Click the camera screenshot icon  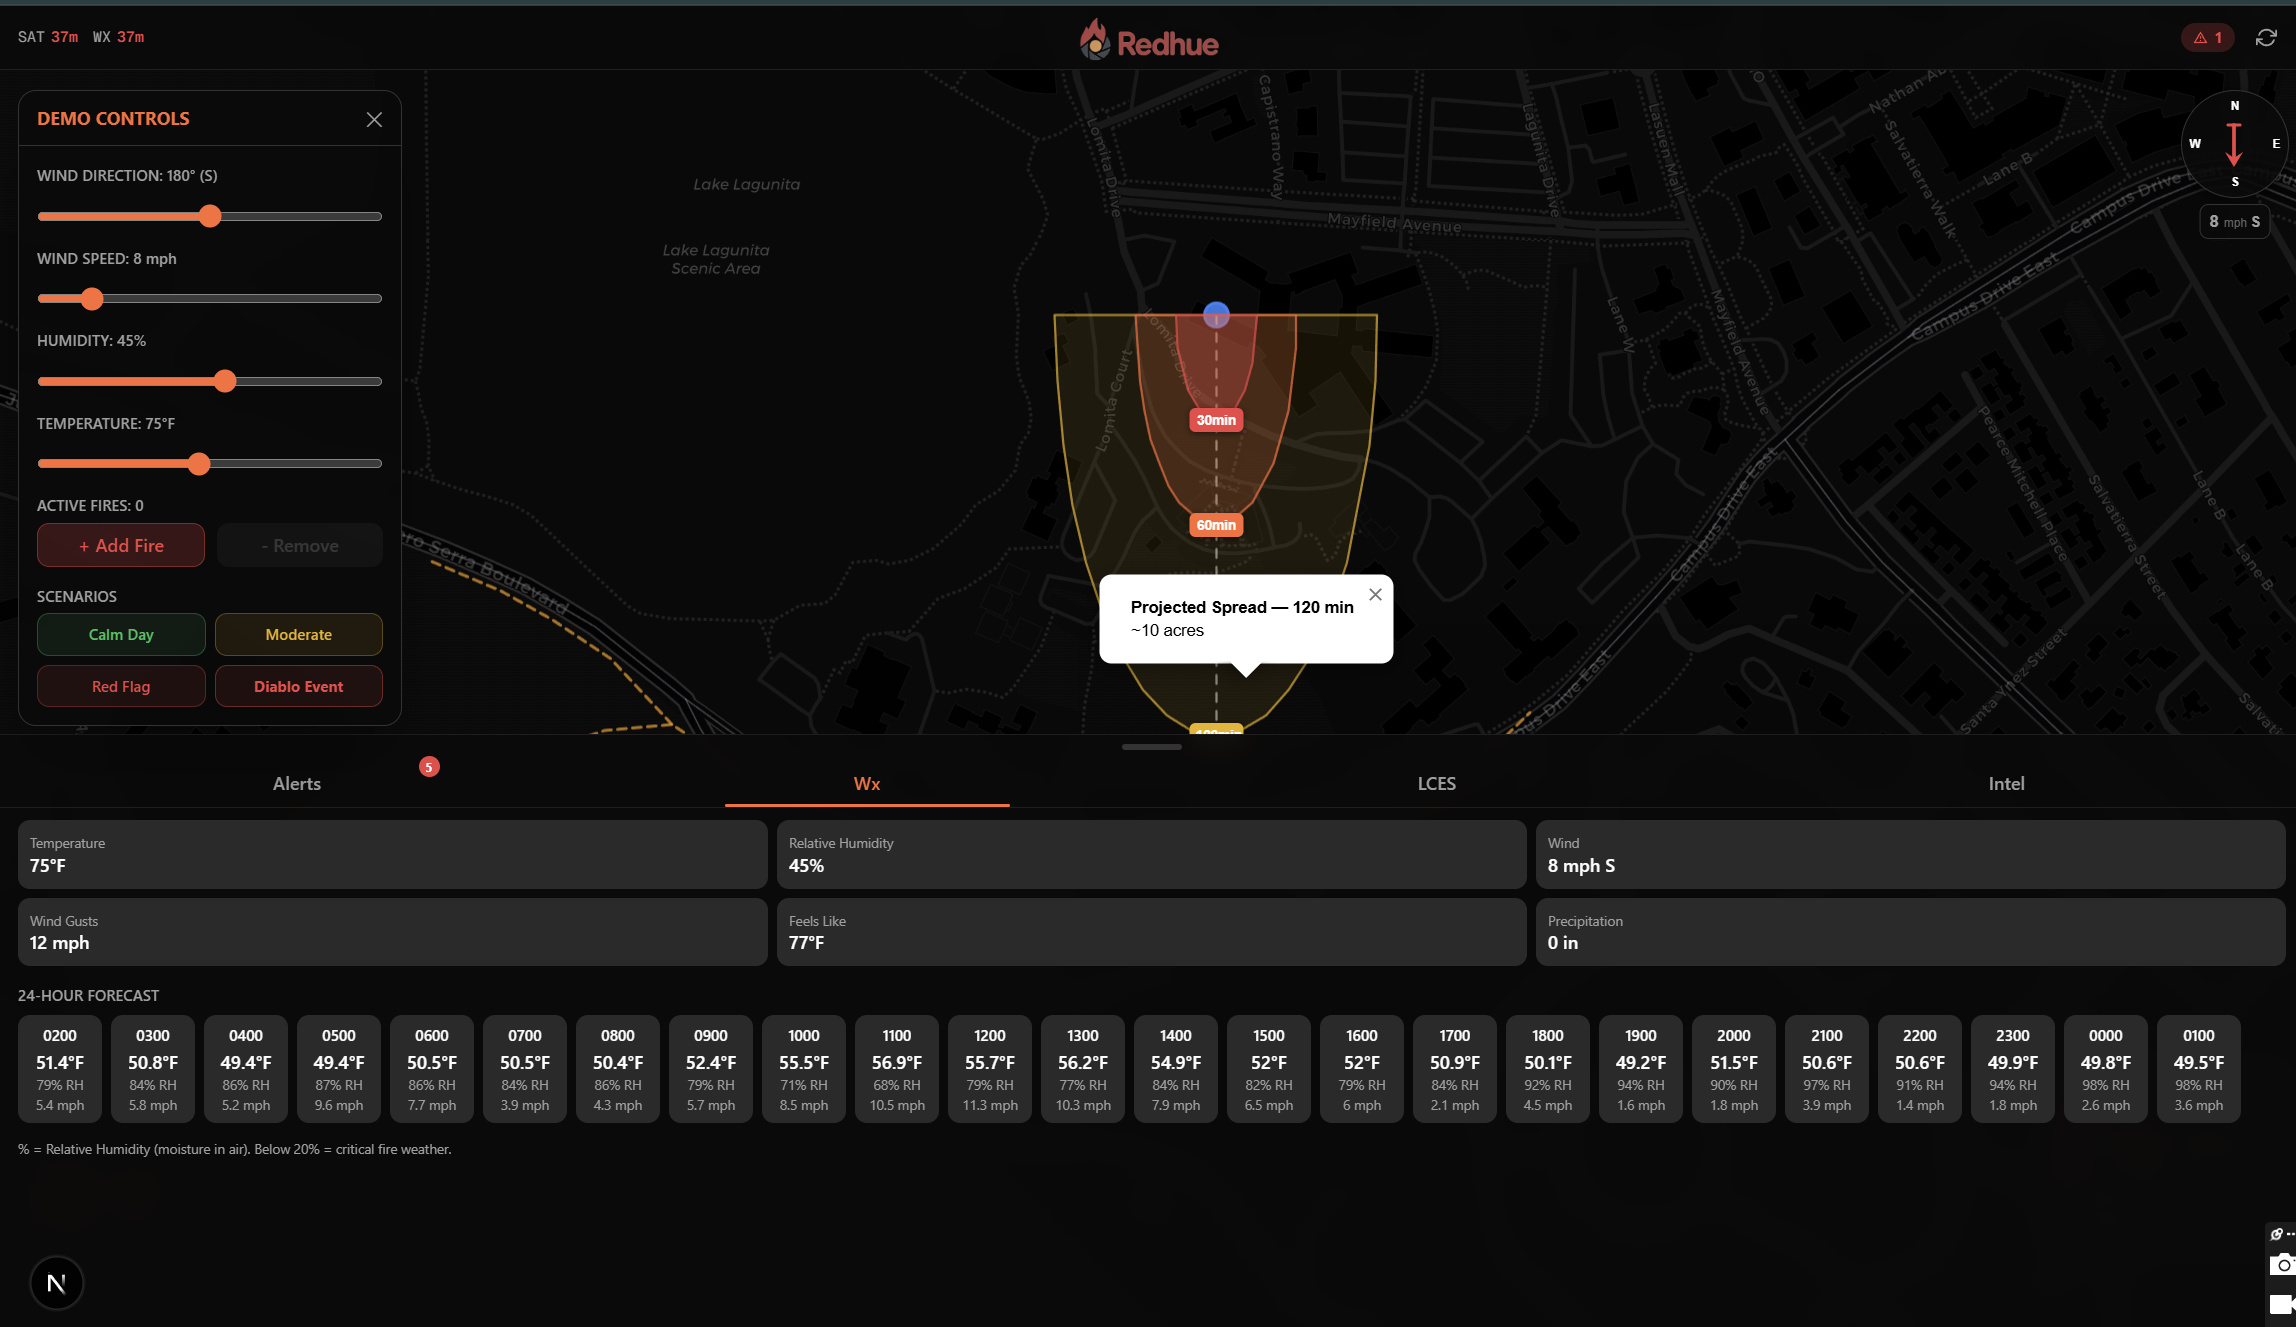2282,1266
